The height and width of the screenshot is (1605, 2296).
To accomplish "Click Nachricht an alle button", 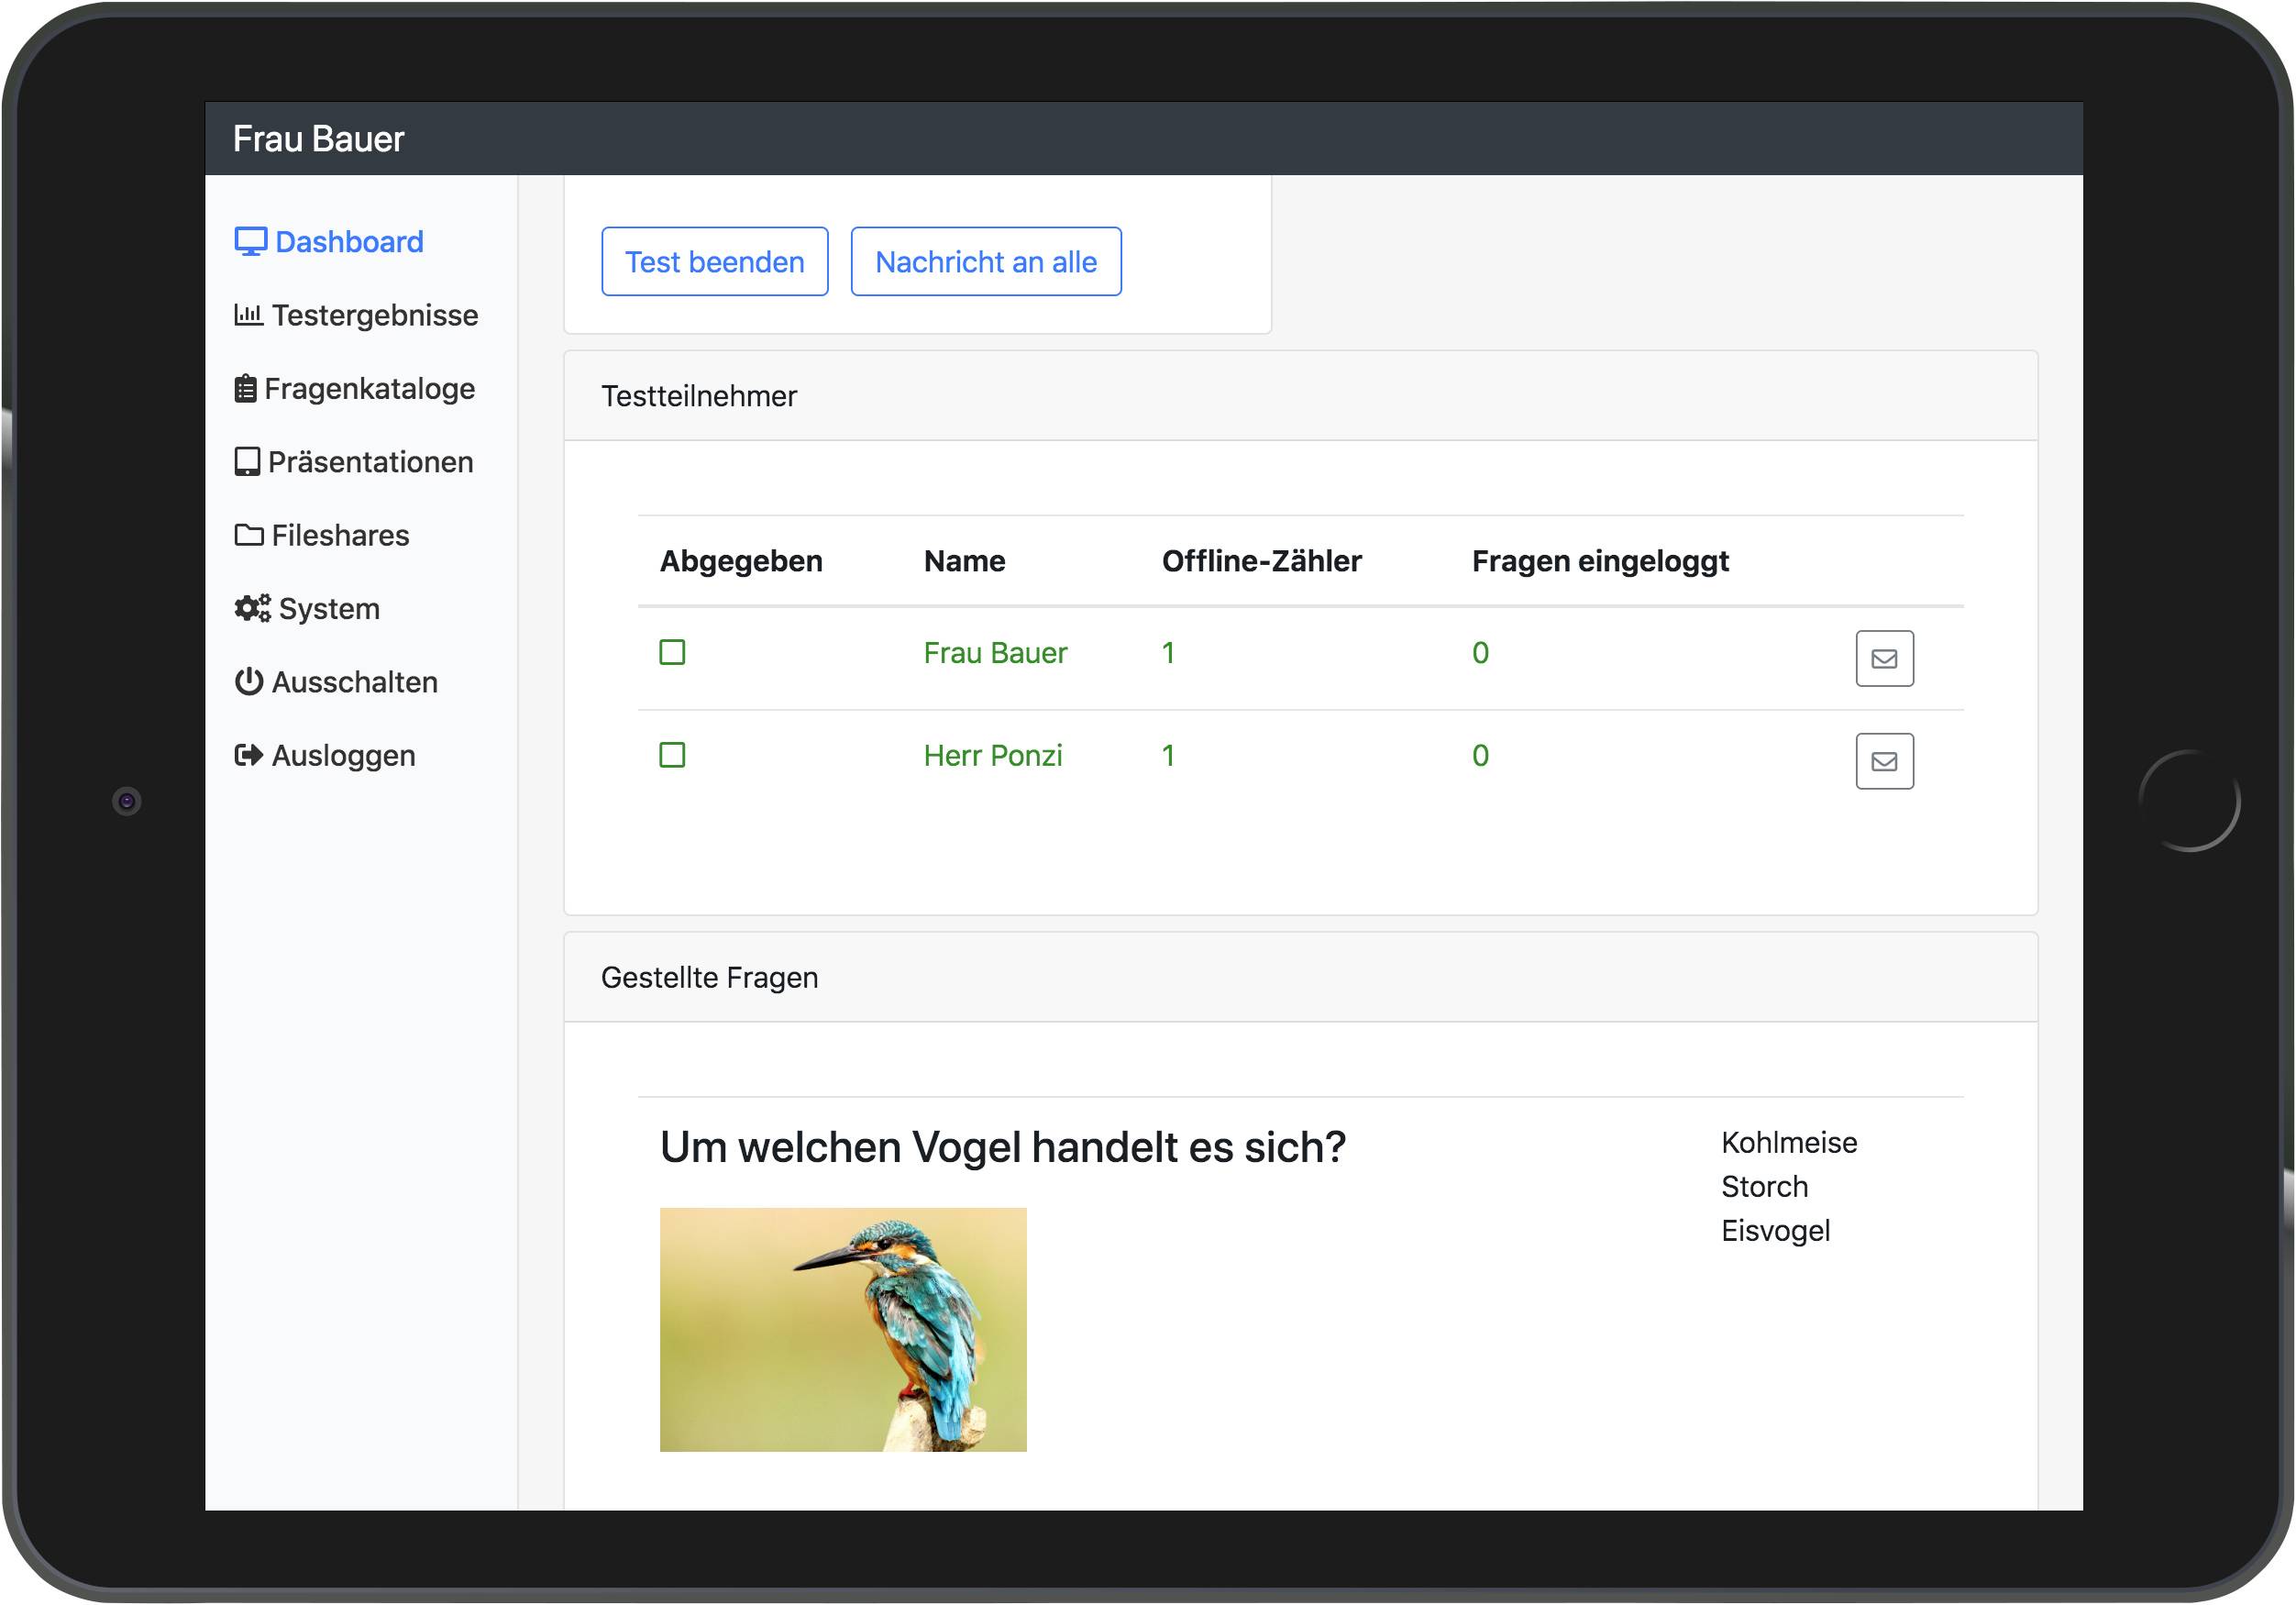I will pos(985,262).
